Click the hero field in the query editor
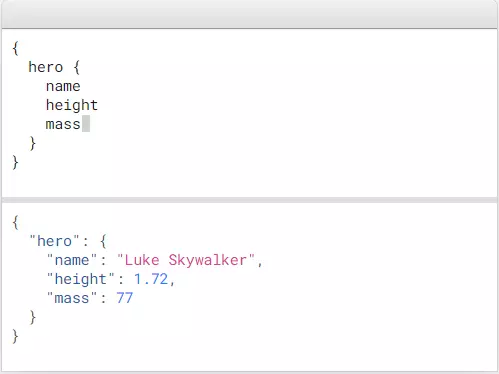 click(46, 67)
